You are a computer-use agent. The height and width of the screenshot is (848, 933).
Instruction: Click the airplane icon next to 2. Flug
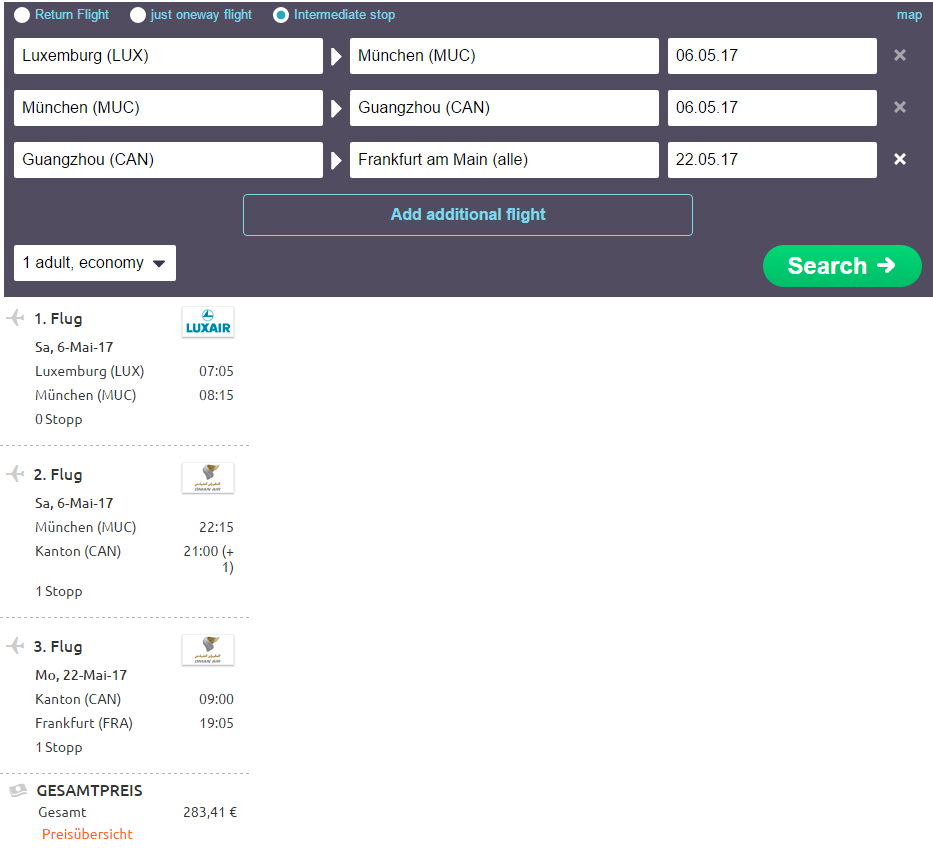point(15,474)
